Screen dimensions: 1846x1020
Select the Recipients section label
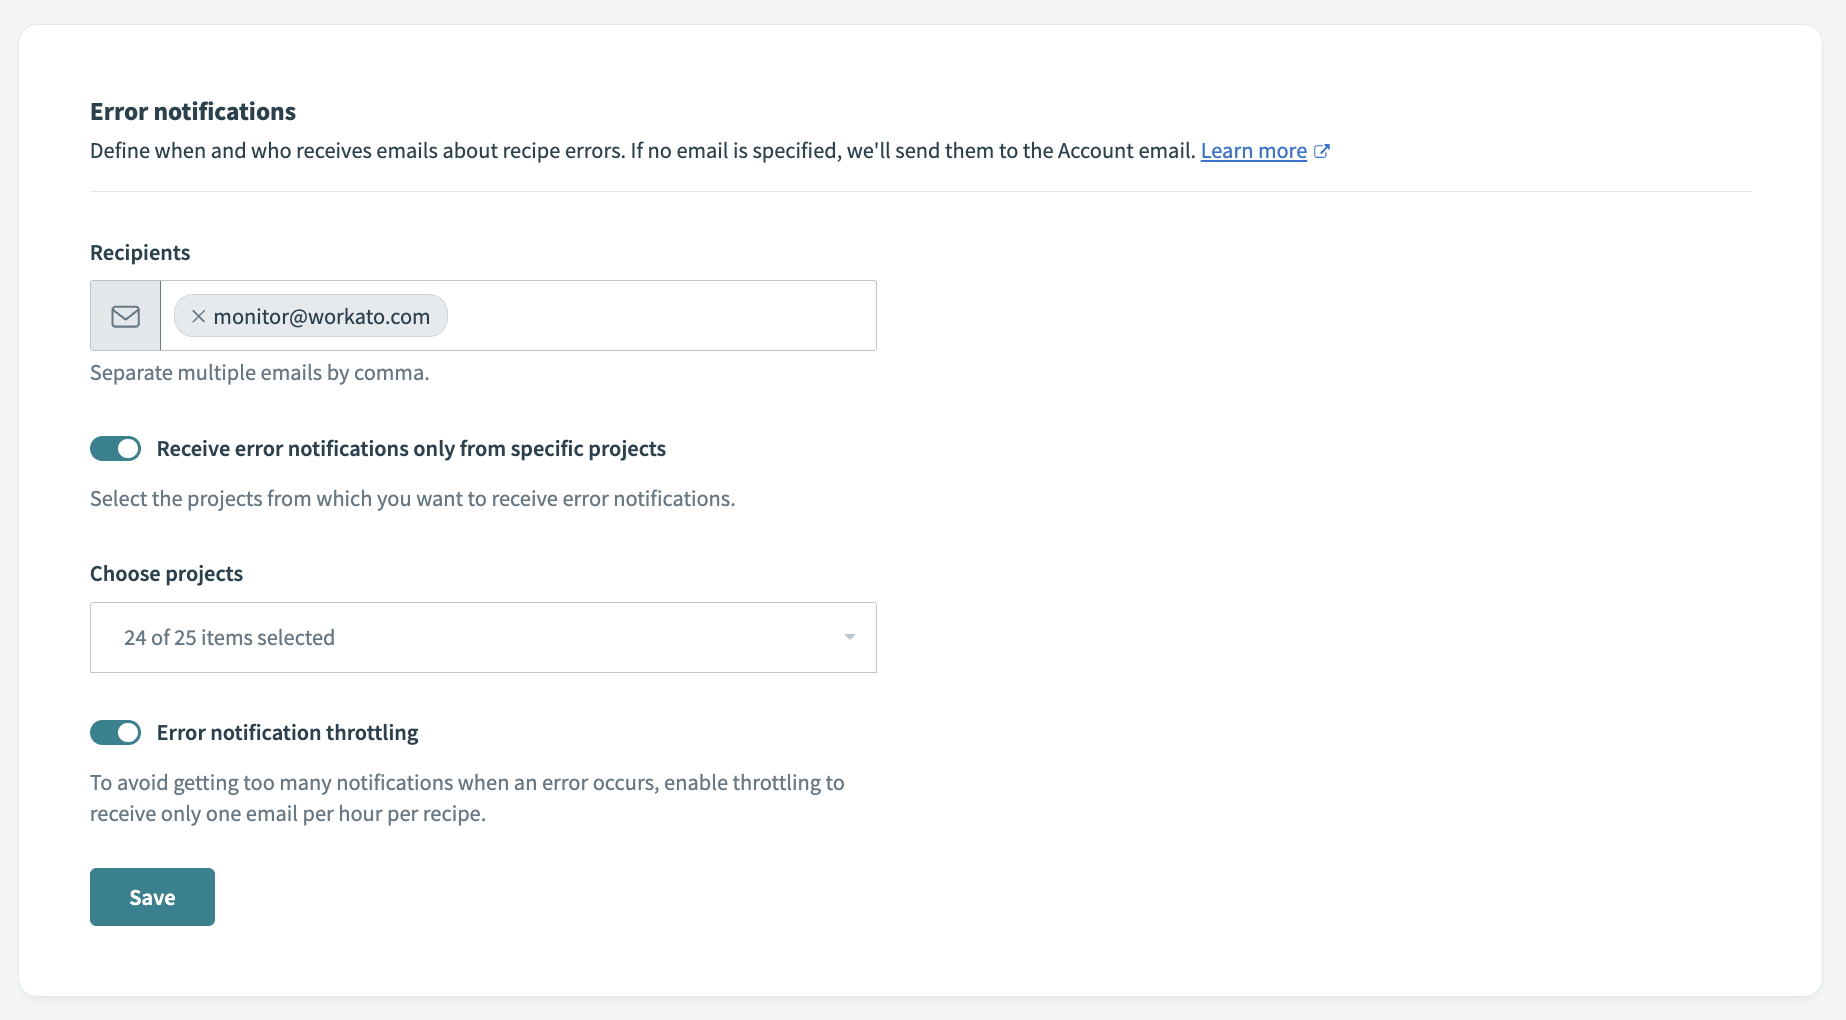(x=139, y=252)
